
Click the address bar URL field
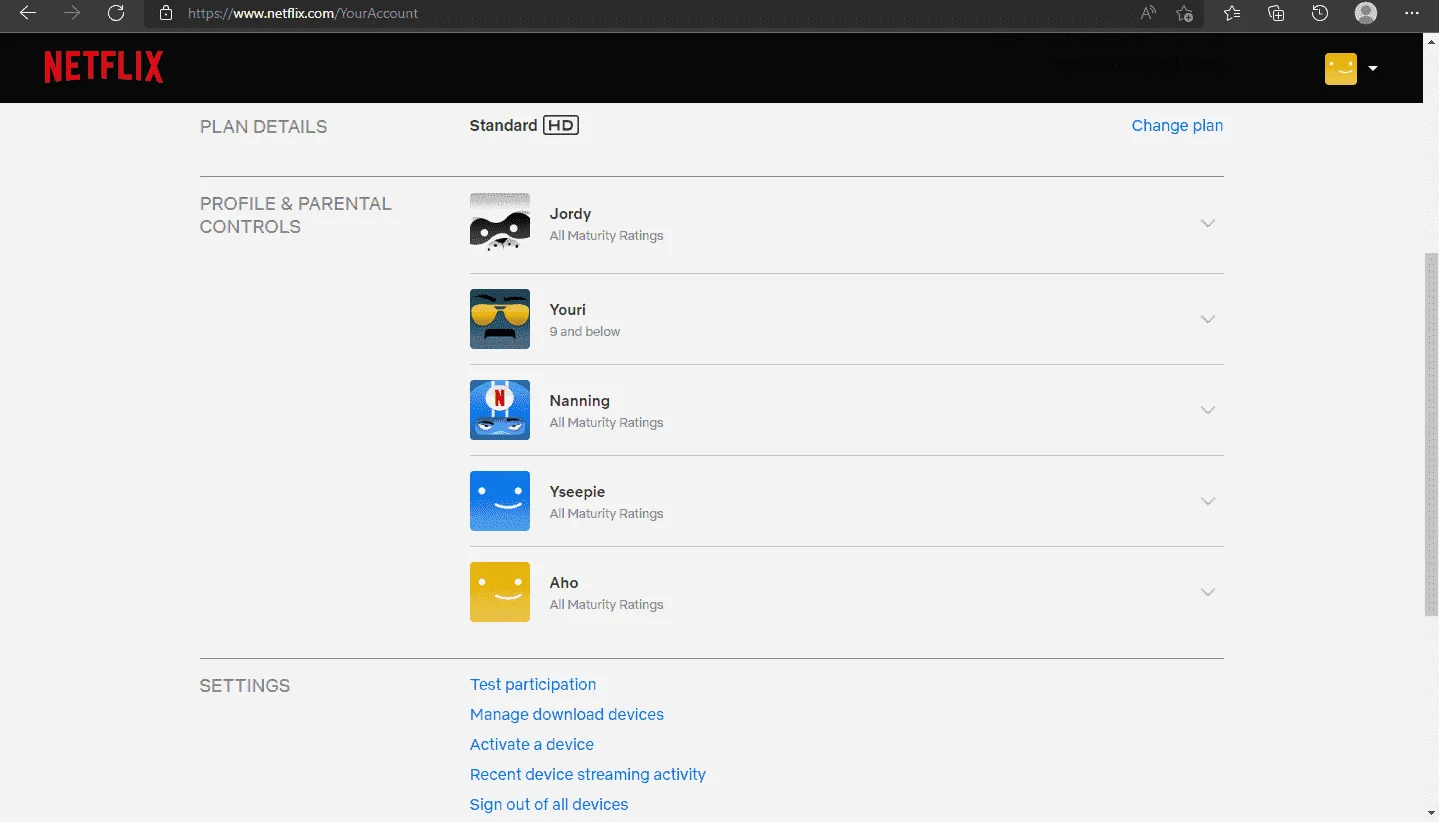point(640,13)
